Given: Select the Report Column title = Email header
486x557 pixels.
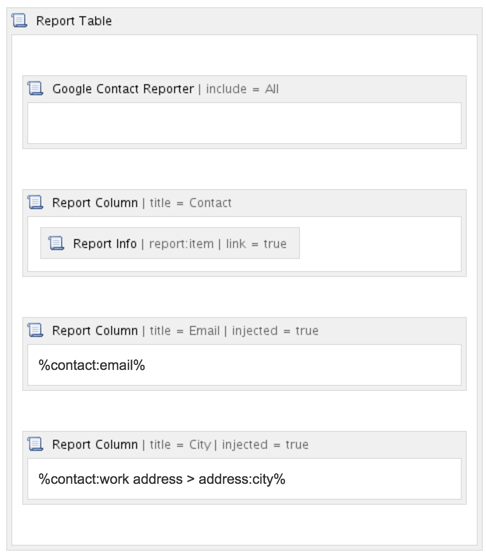Looking at the screenshot, I should [x=244, y=331].
